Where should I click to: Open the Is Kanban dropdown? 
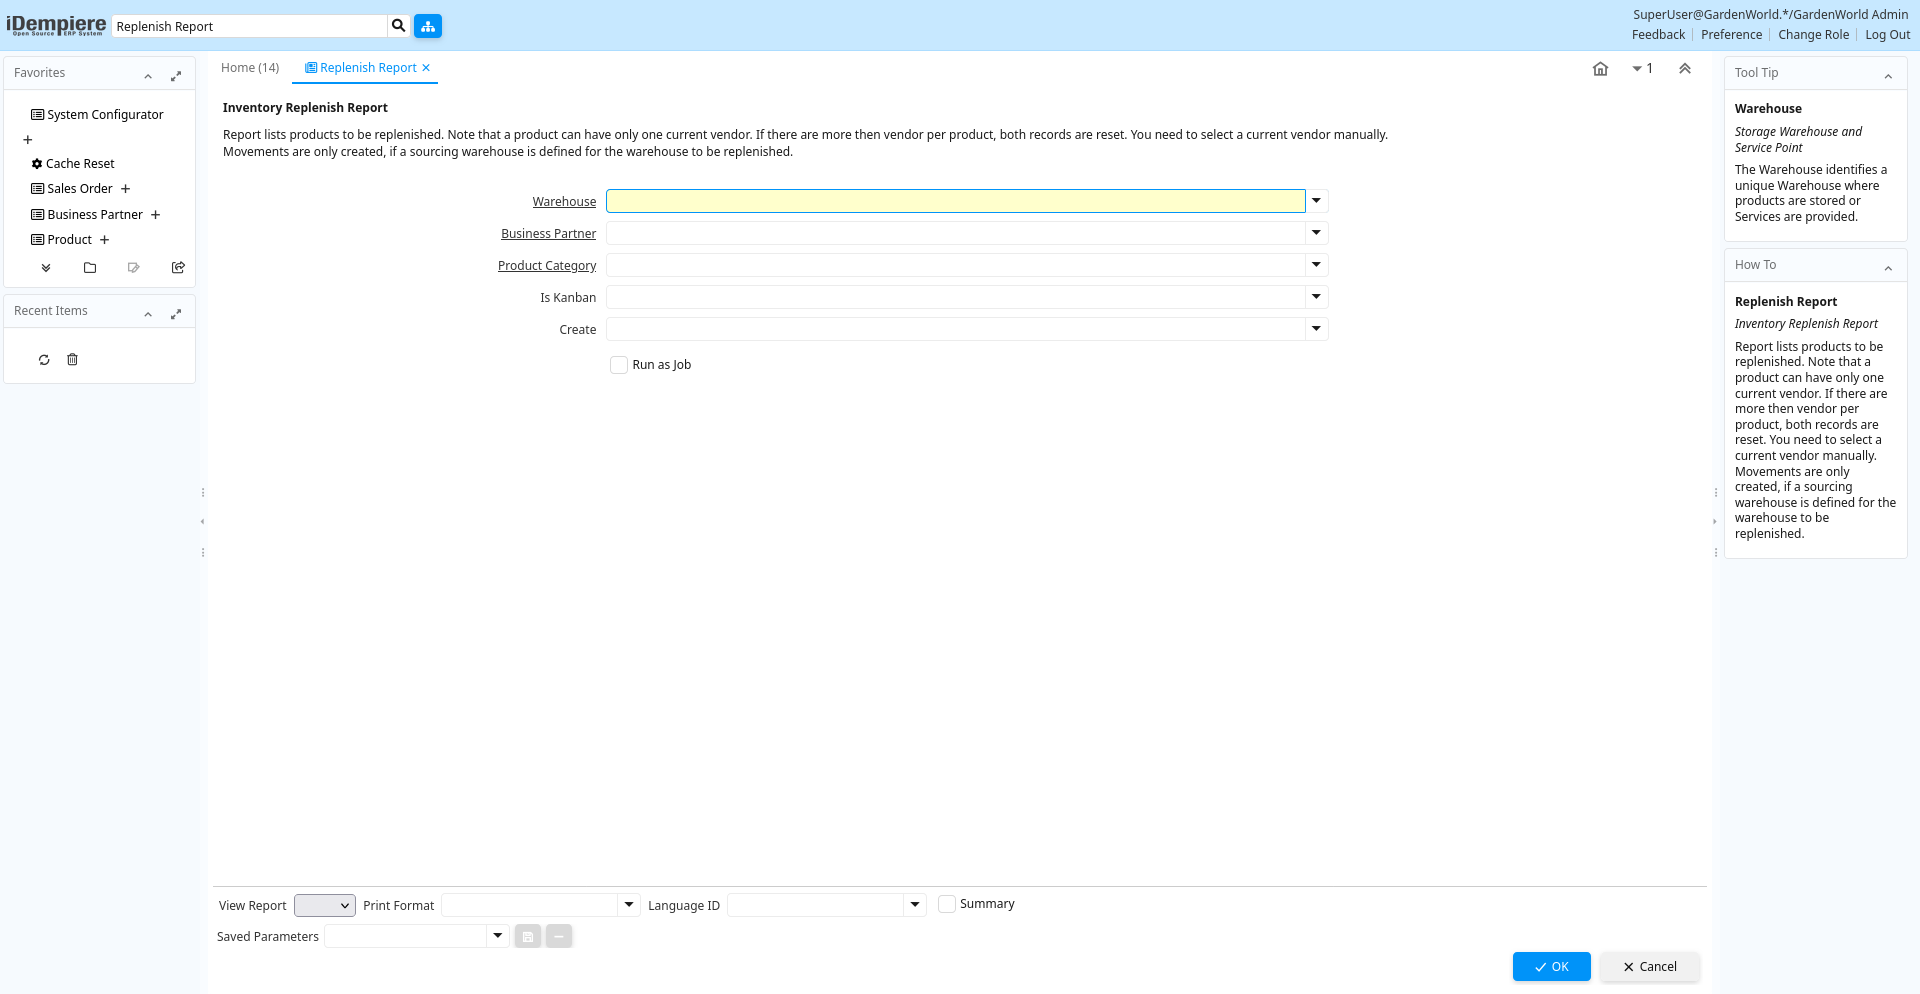click(x=1316, y=297)
